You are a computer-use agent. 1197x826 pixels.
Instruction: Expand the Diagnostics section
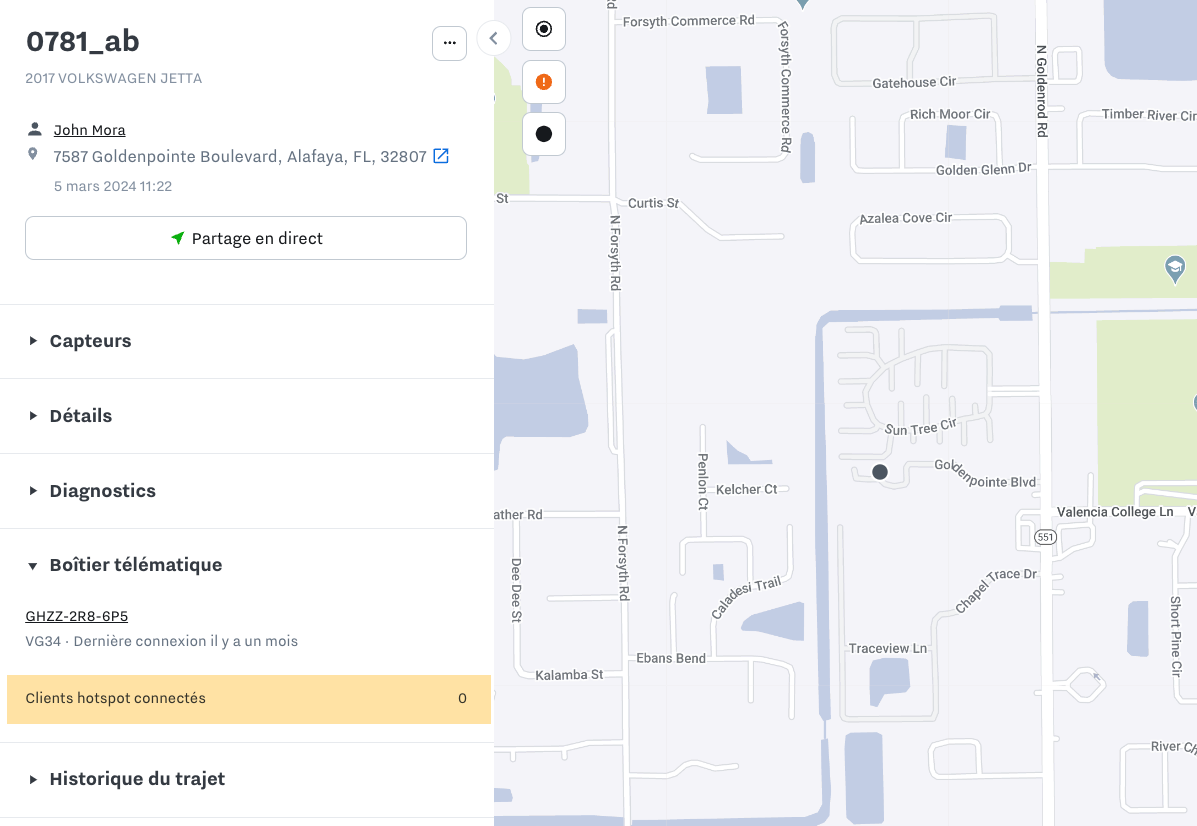pos(102,491)
